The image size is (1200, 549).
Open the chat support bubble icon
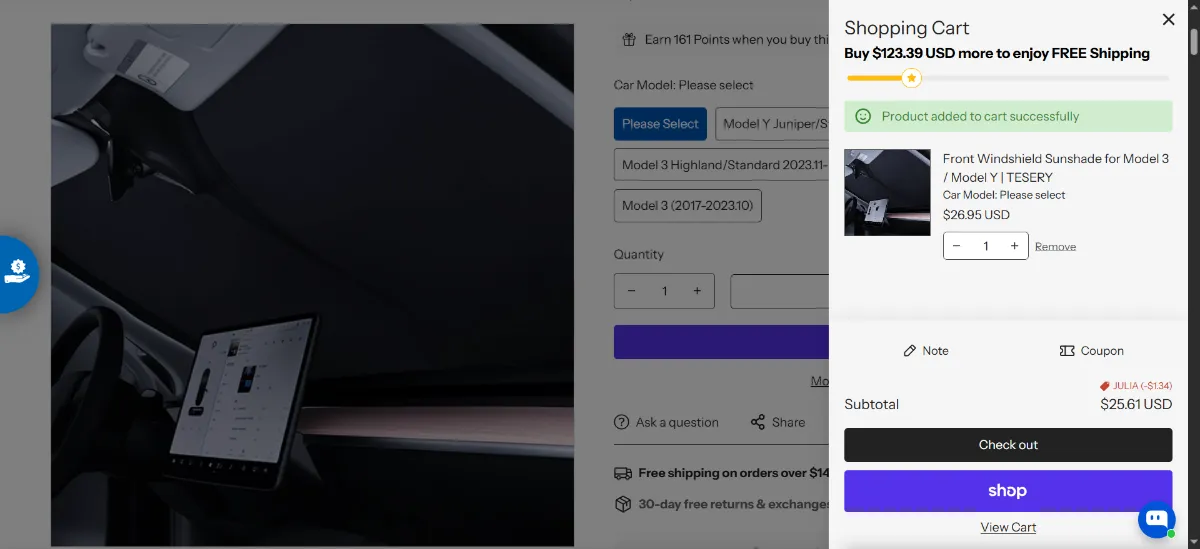(1157, 520)
